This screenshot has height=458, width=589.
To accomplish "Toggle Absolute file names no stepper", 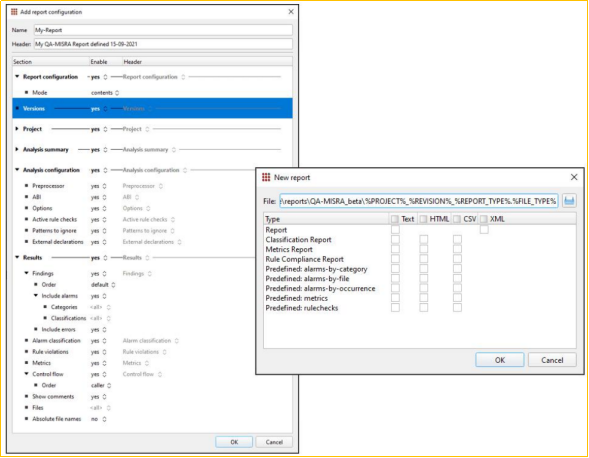I will coord(104,419).
